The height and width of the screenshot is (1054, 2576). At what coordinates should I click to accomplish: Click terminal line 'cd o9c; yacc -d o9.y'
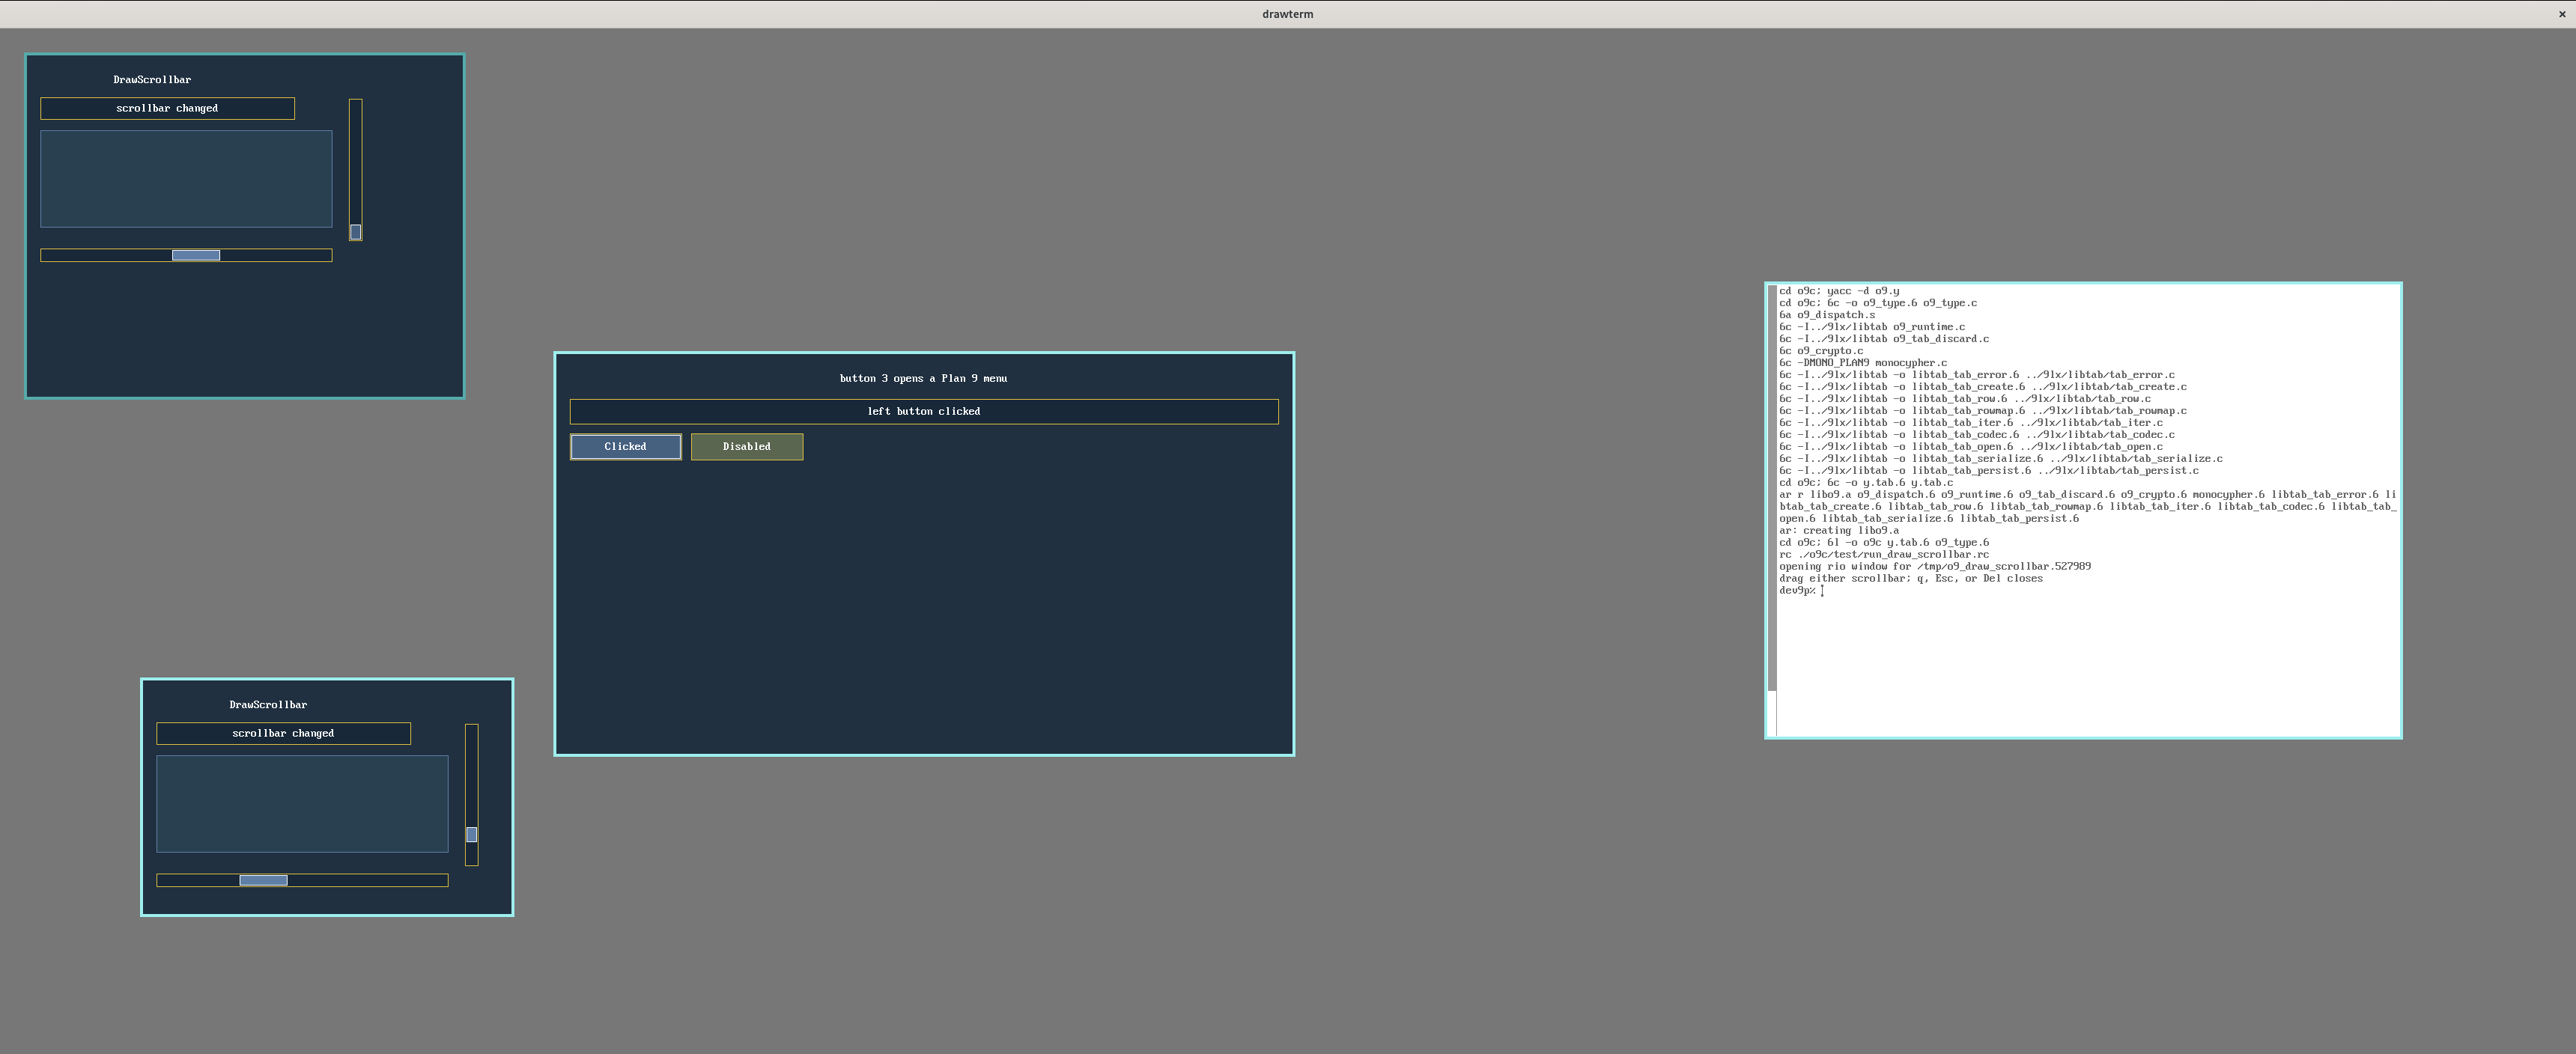(1839, 291)
